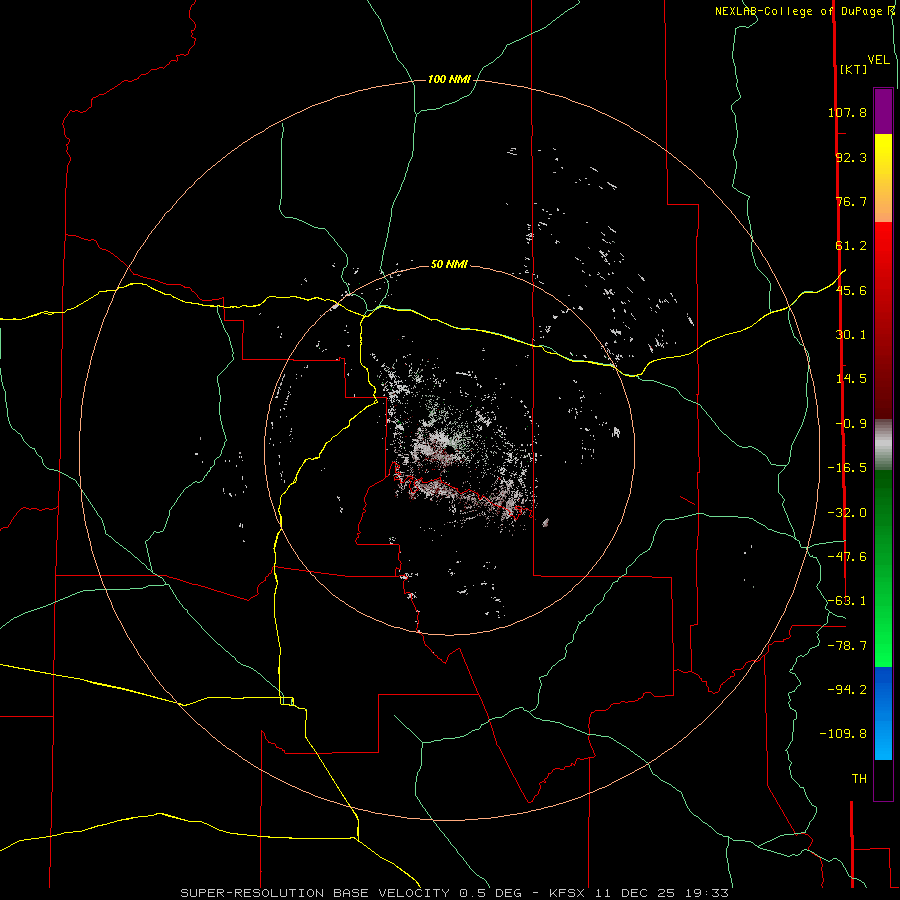Click the purple segment of the color scale

(883, 111)
